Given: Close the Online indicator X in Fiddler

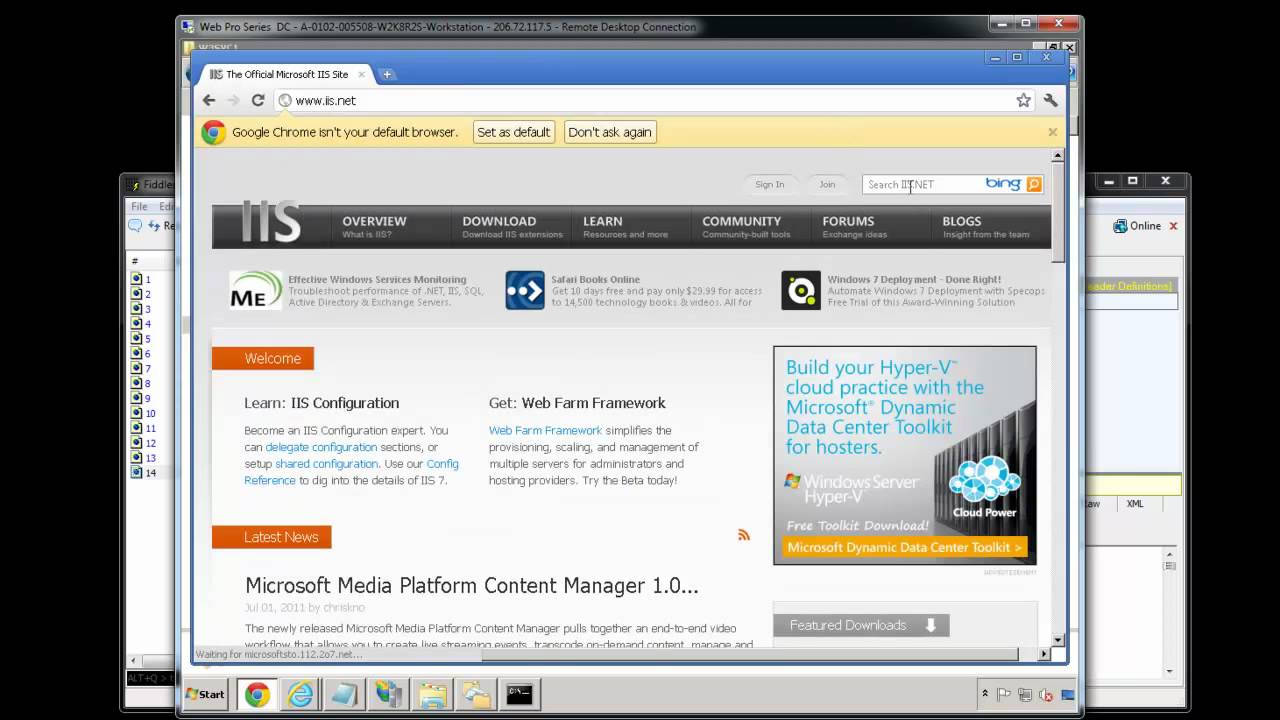Looking at the screenshot, I should click(1174, 226).
